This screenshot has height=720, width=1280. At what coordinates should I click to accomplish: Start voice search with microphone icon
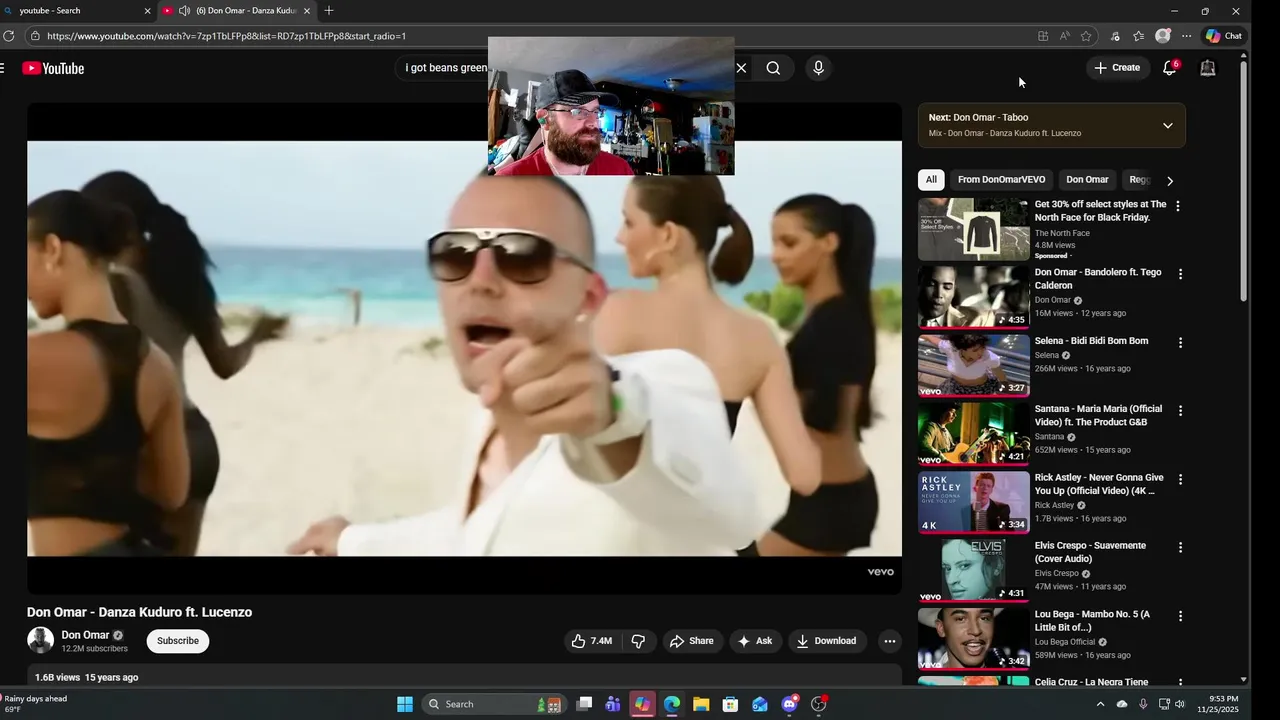[818, 68]
